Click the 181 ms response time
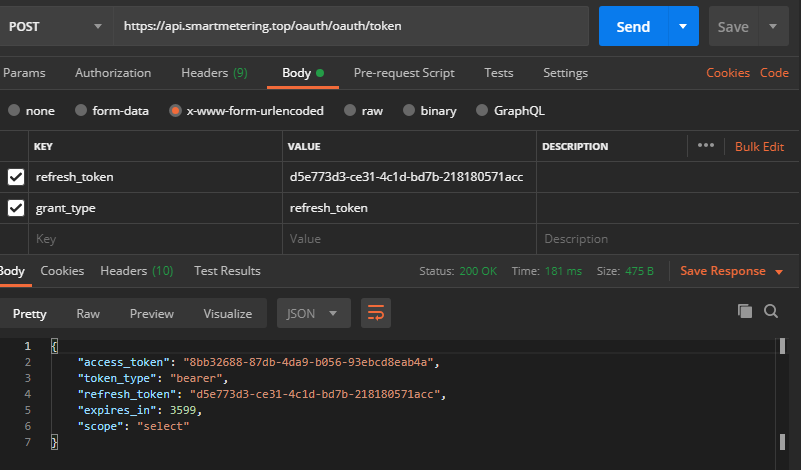The height and width of the screenshot is (470, 801). point(563,271)
